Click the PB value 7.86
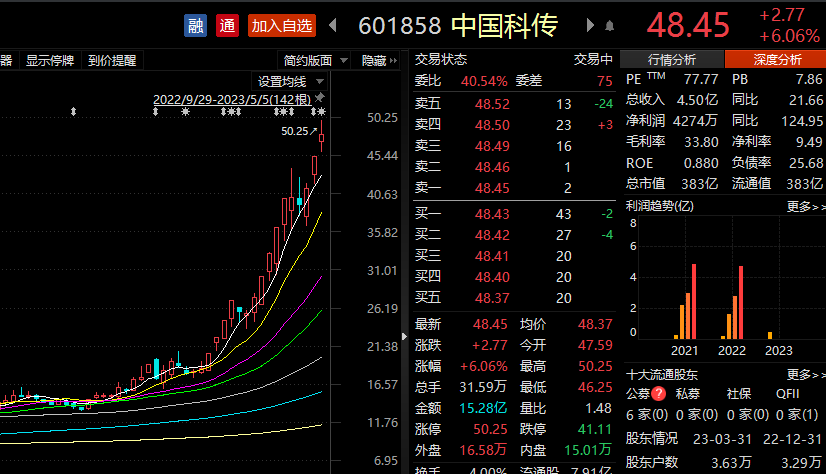826x474 pixels. pyautogui.click(x=809, y=79)
